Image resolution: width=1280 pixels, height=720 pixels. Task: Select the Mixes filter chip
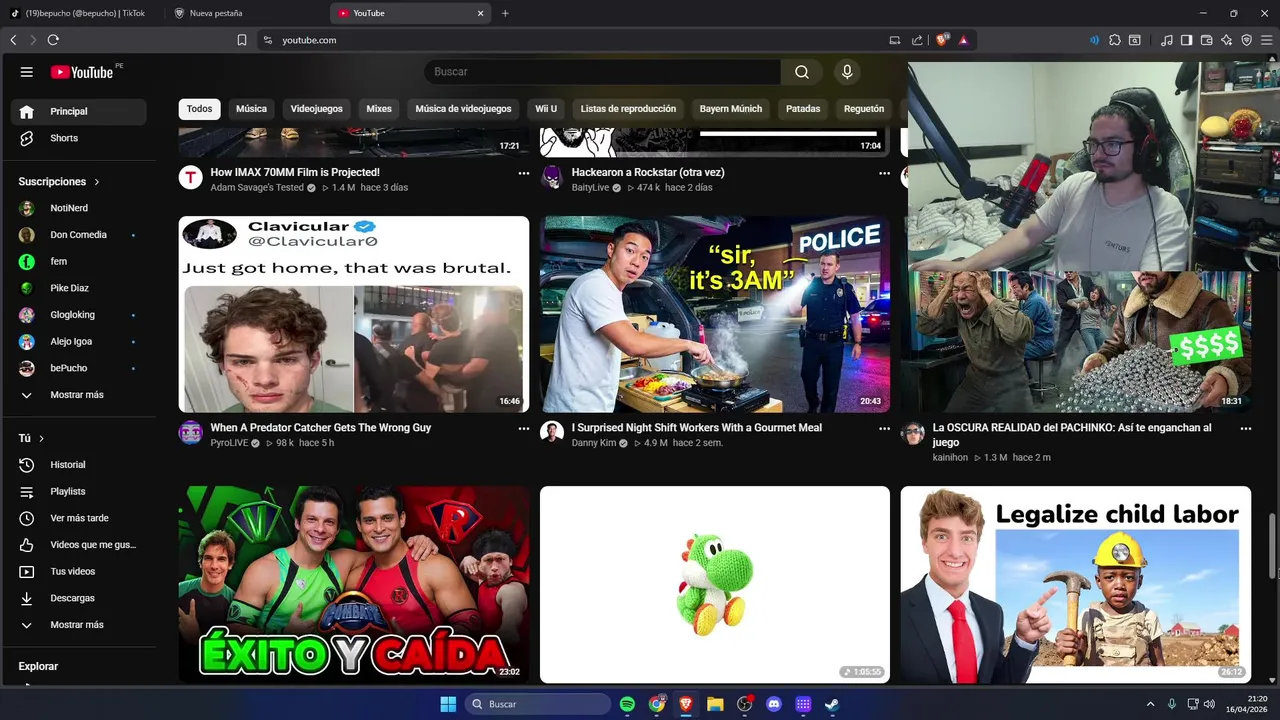click(x=379, y=109)
